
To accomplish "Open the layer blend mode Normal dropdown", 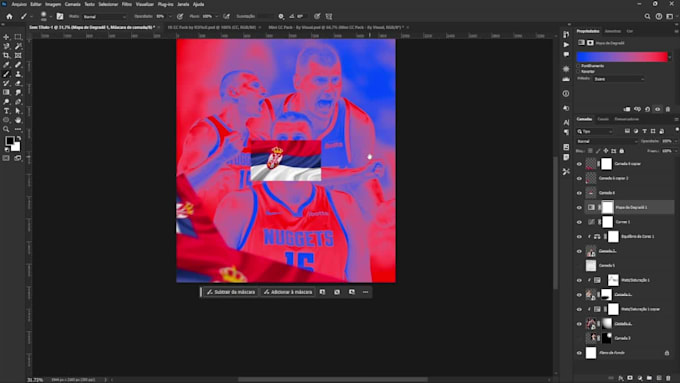I will click(607, 141).
